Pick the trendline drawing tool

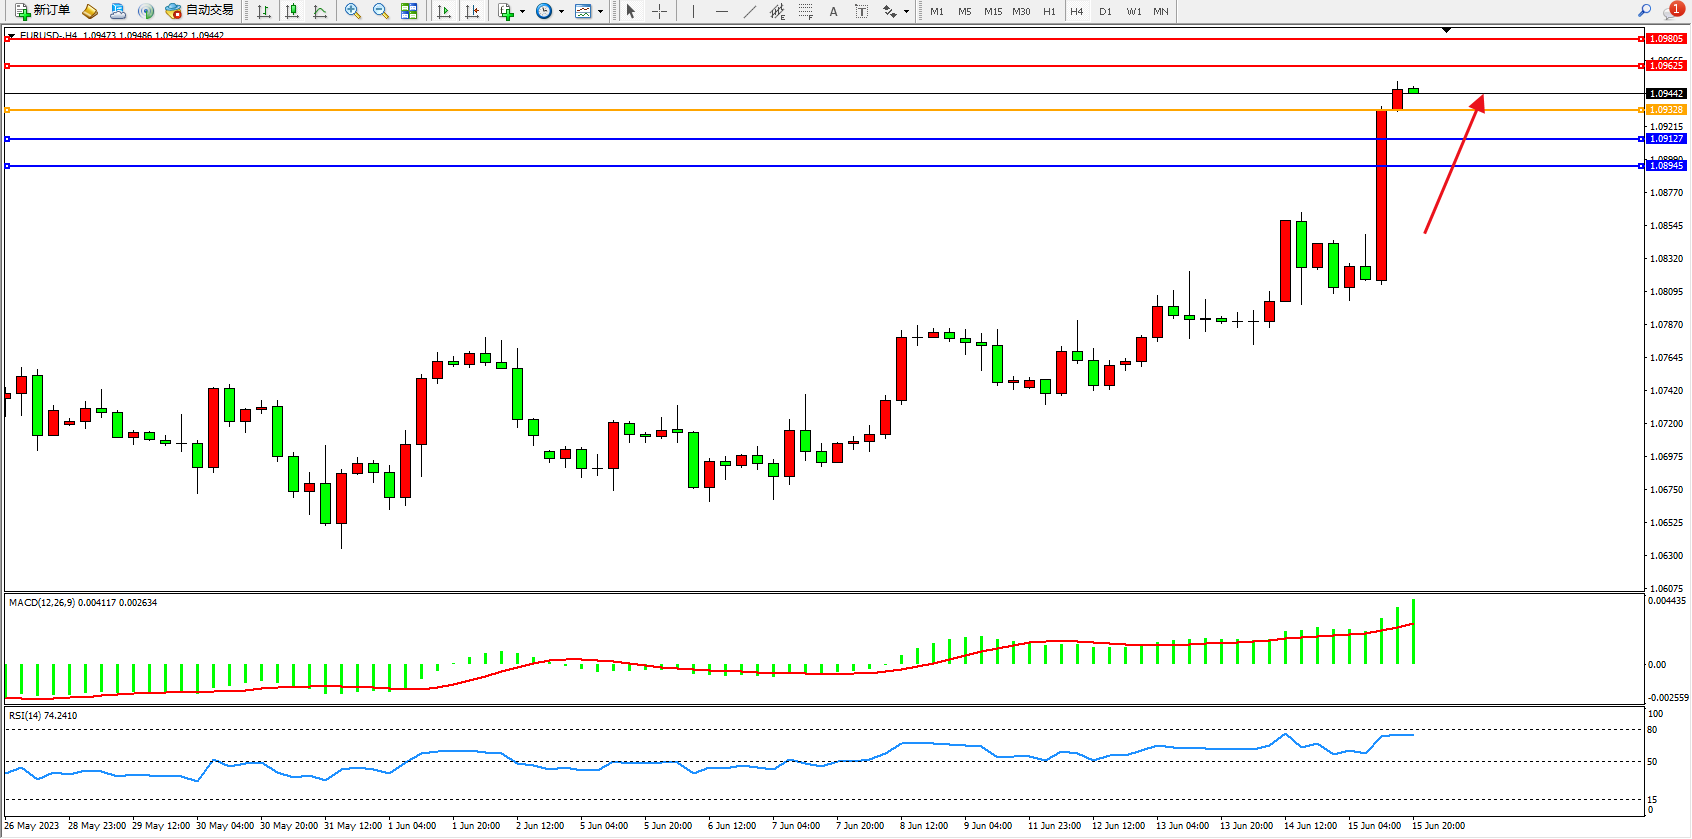(750, 11)
